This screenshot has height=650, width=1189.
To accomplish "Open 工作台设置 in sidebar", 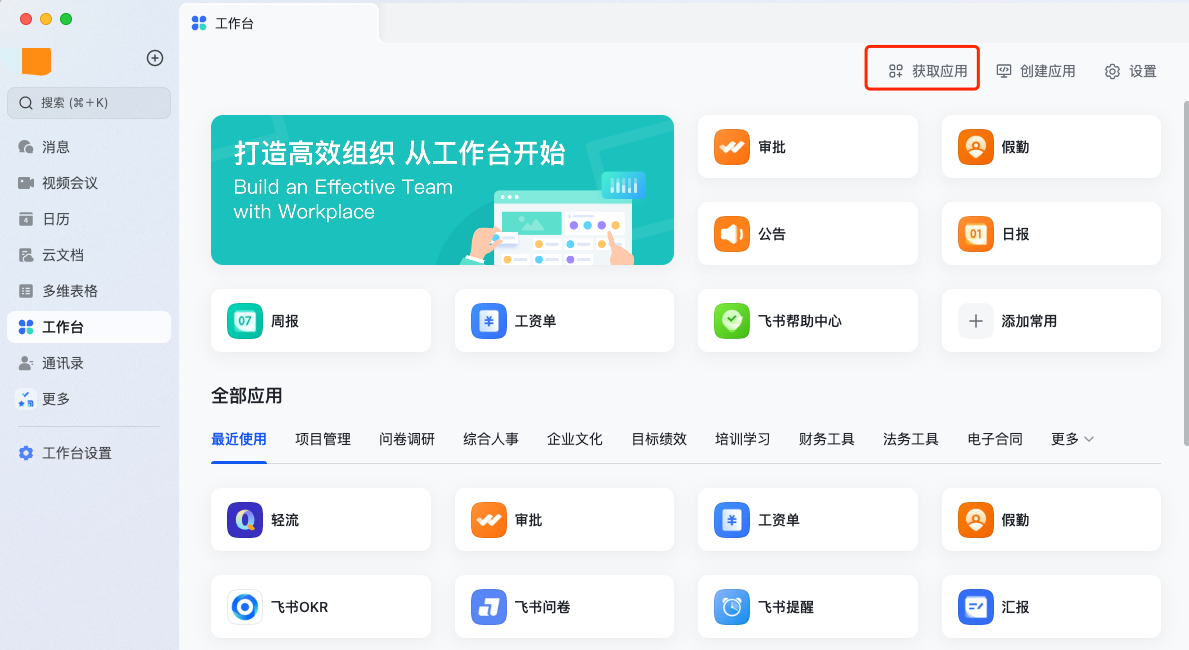I will (x=89, y=453).
